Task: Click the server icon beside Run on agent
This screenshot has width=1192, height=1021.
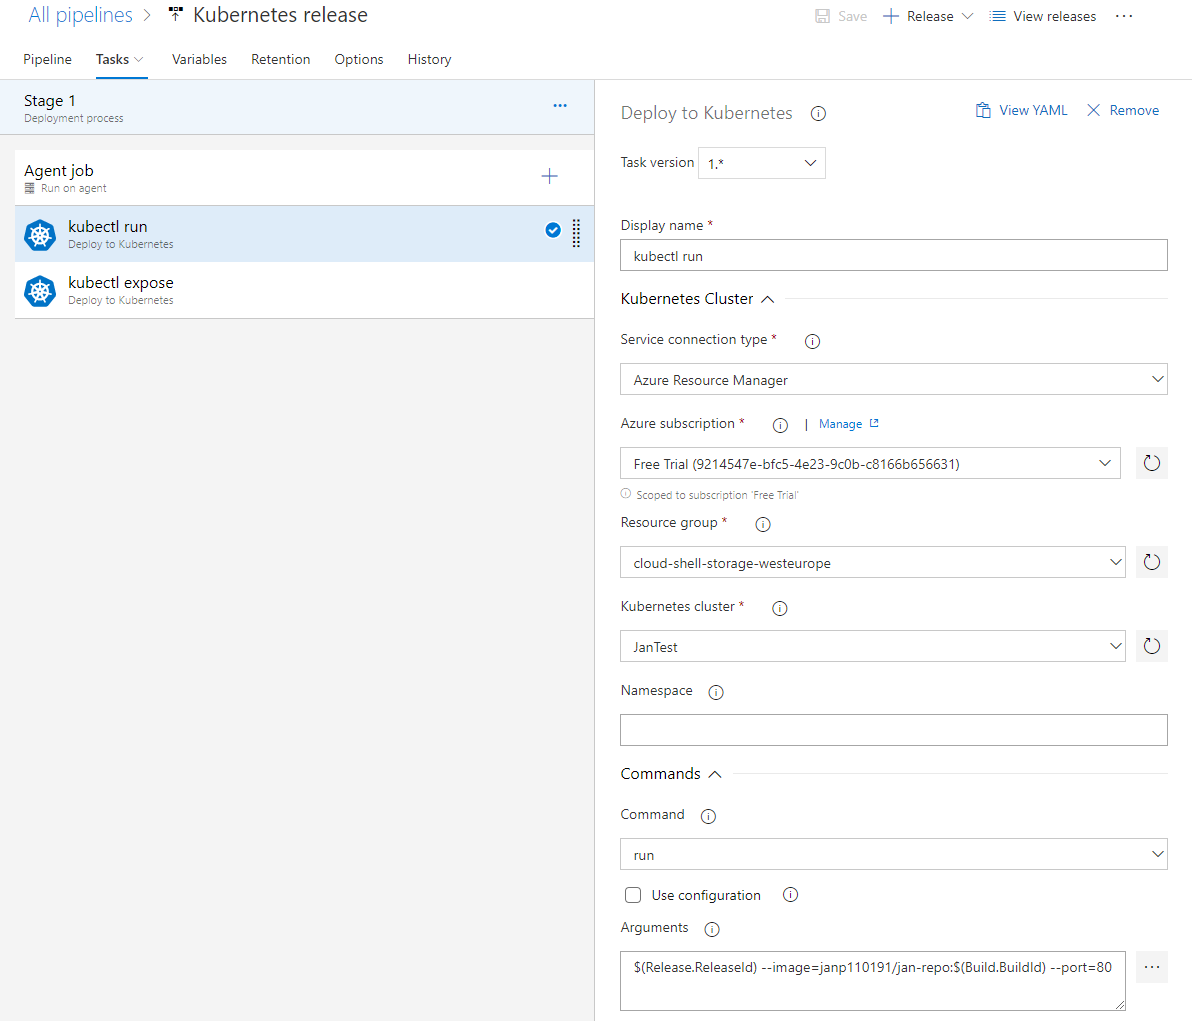Action: (30, 188)
